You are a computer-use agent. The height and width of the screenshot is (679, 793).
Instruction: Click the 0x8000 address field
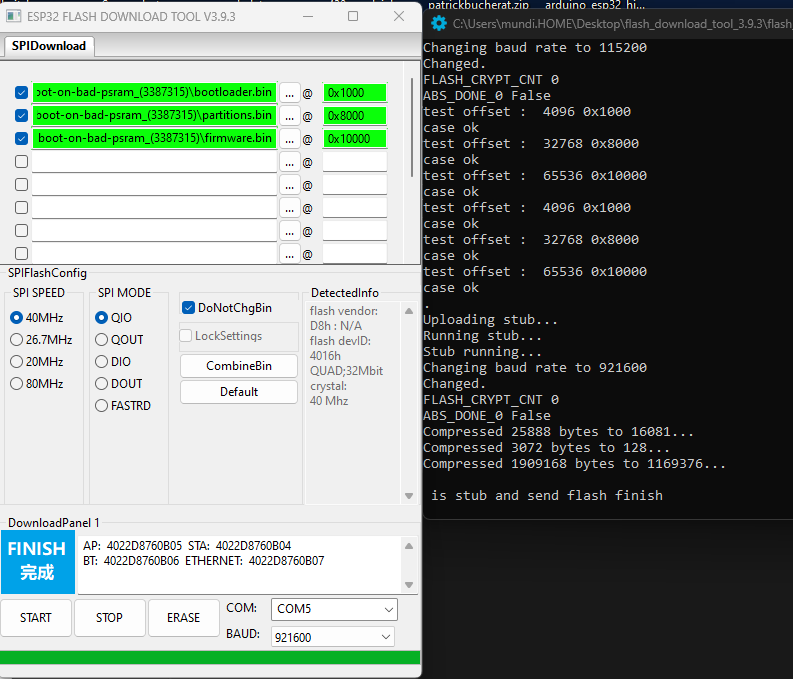click(355, 116)
